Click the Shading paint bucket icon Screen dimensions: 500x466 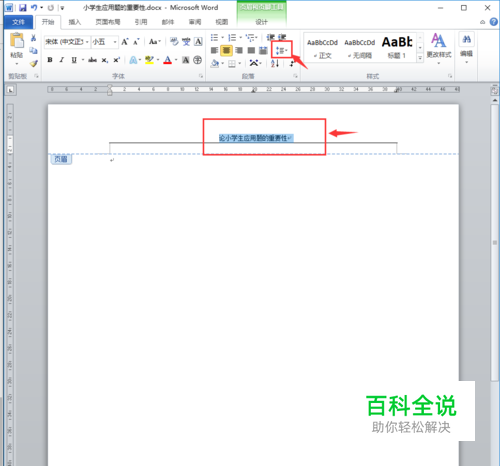click(215, 63)
